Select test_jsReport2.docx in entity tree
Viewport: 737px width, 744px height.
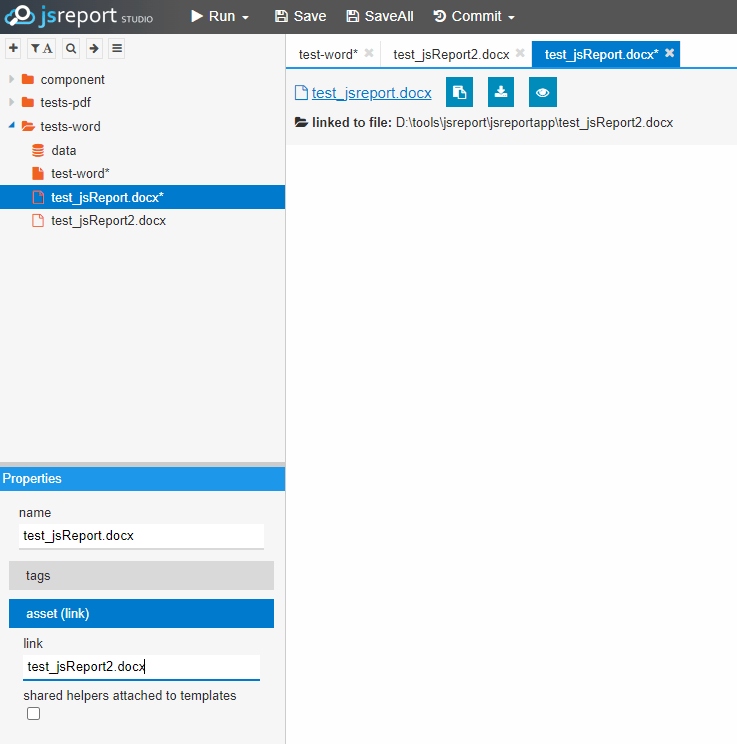[x=108, y=221]
